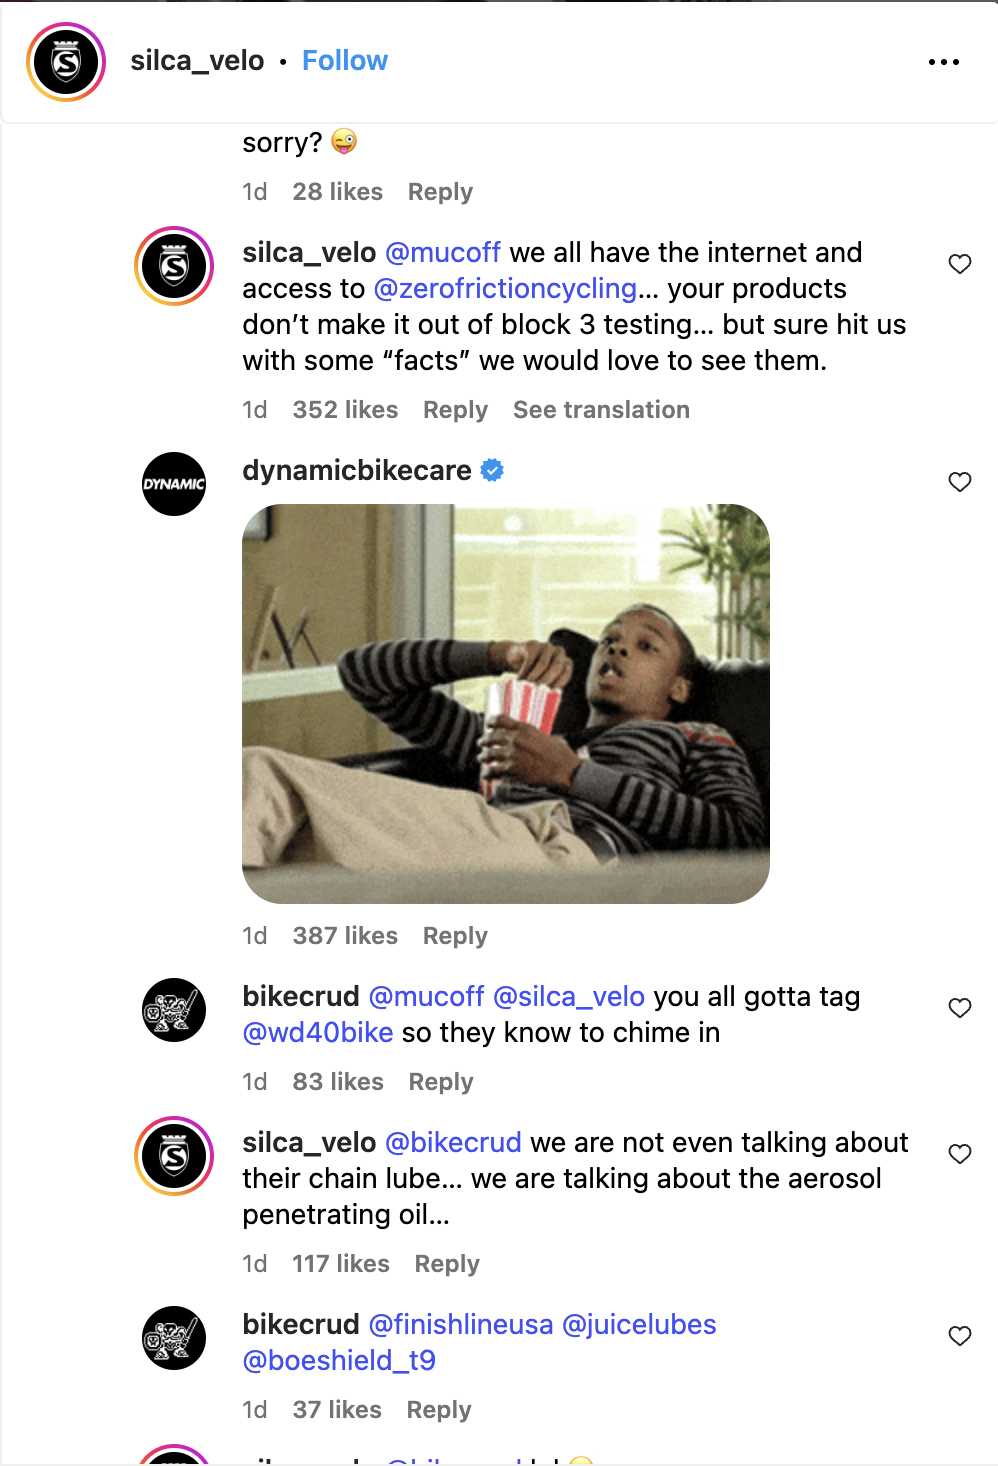Click the dynamicbikecare verified badge
Image resolution: width=998 pixels, height=1466 pixels.
click(492, 470)
